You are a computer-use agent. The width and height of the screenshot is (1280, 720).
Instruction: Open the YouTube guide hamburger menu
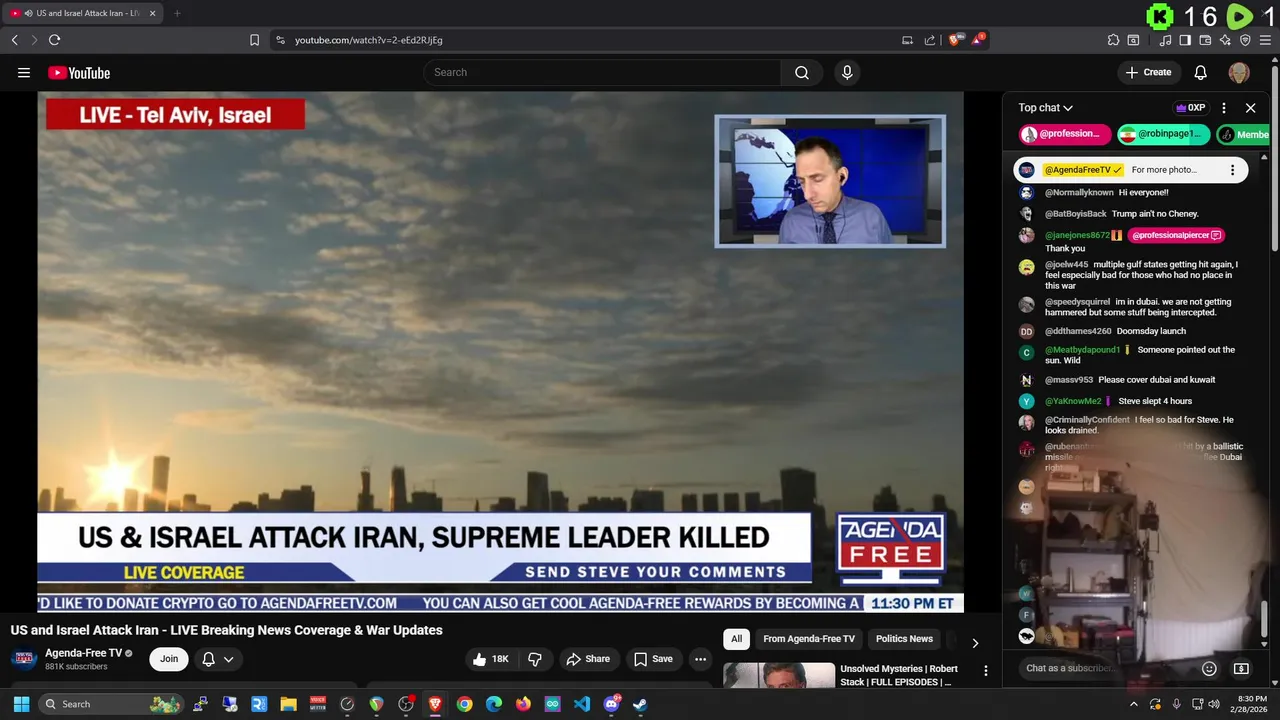(24, 72)
